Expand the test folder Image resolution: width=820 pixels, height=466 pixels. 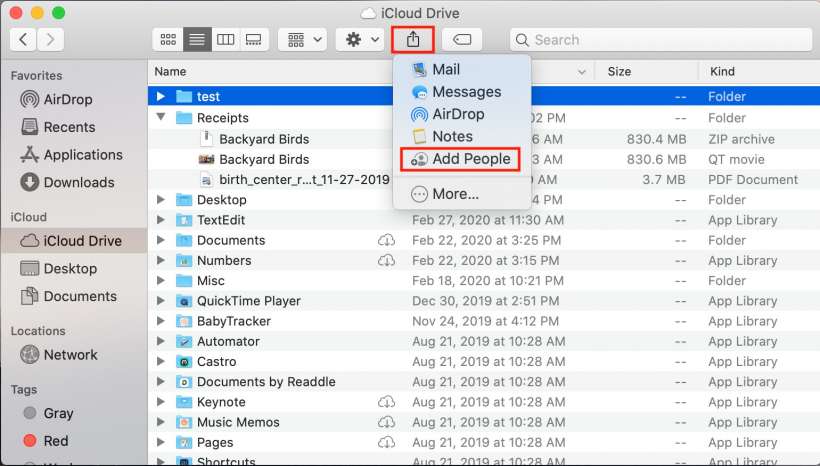[x=162, y=97]
